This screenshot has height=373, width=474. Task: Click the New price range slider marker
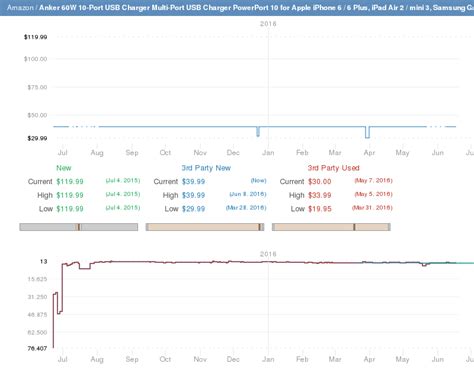pos(79,227)
